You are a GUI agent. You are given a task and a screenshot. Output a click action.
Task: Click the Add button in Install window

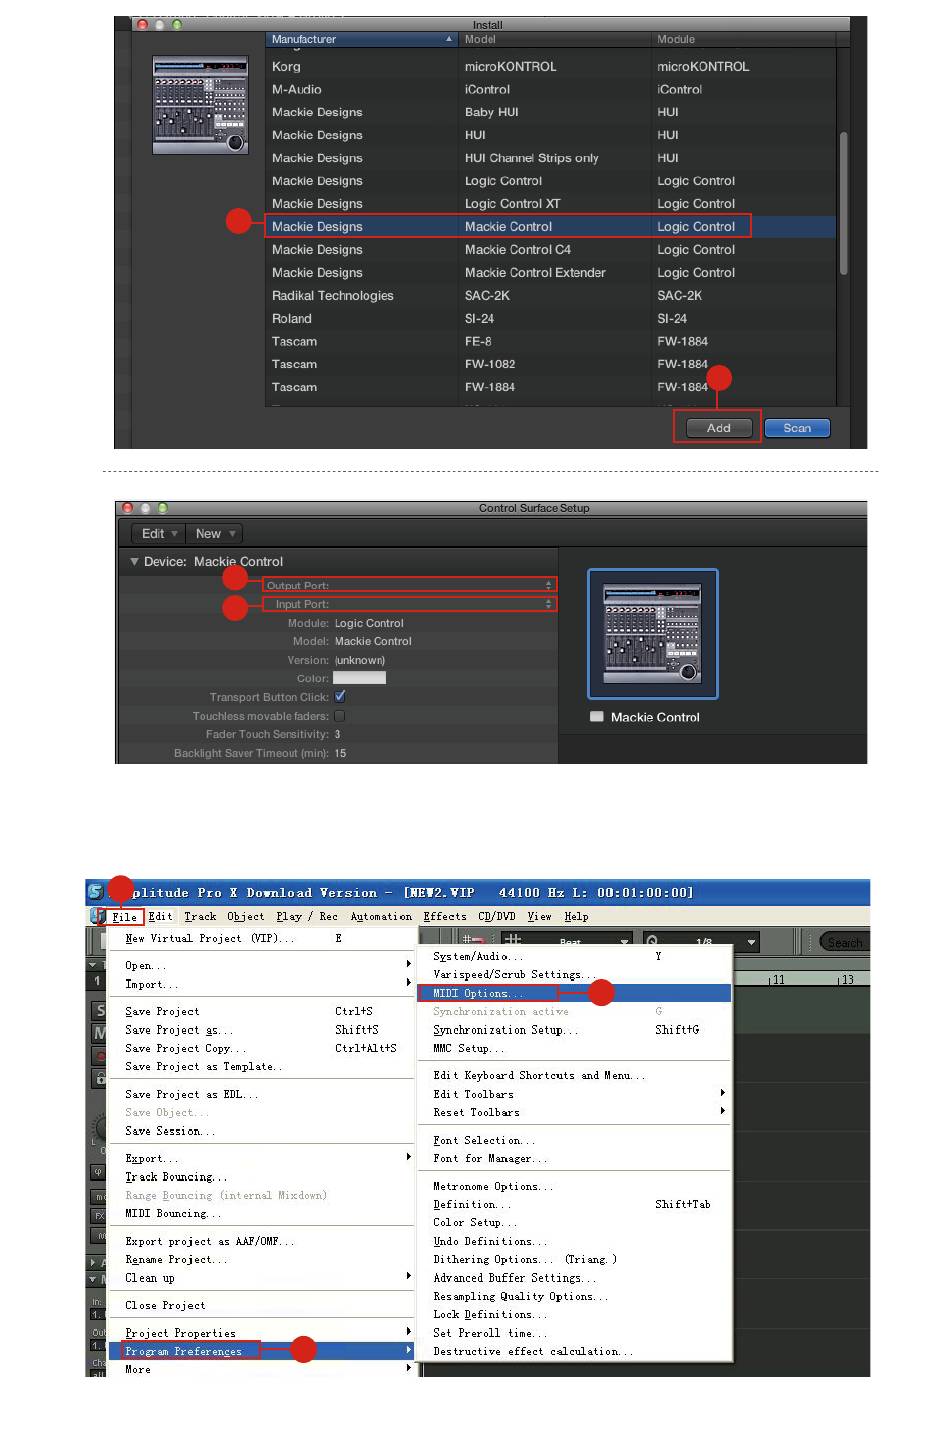point(718,428)
